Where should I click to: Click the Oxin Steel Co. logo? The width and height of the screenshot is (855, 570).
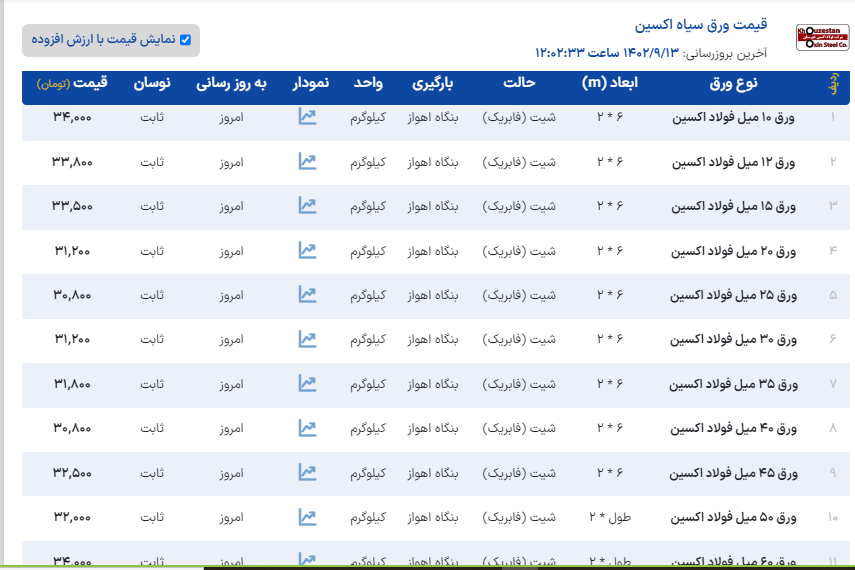[821, 38]
